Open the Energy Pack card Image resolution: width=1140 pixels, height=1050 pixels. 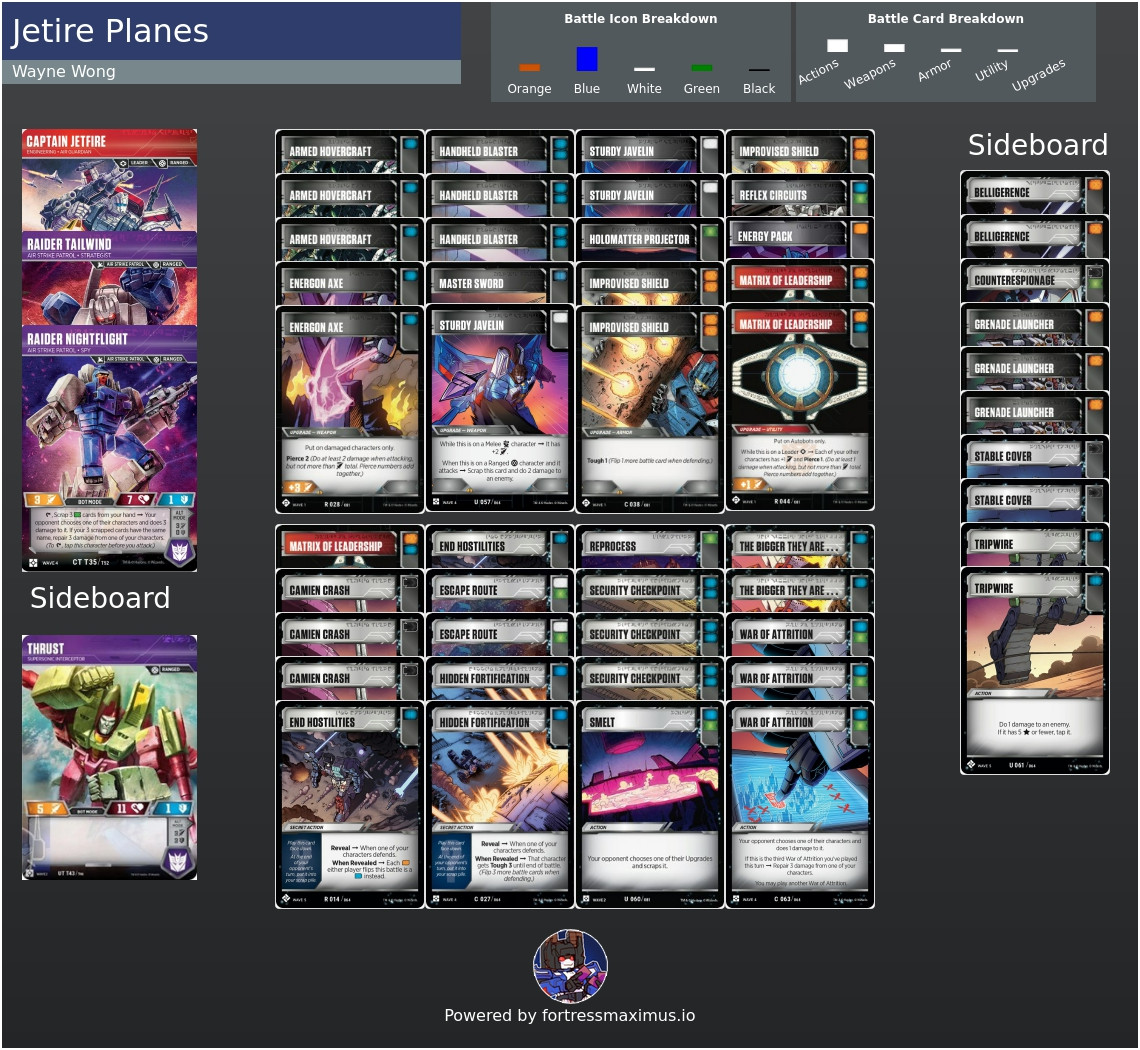pos(799,237)
